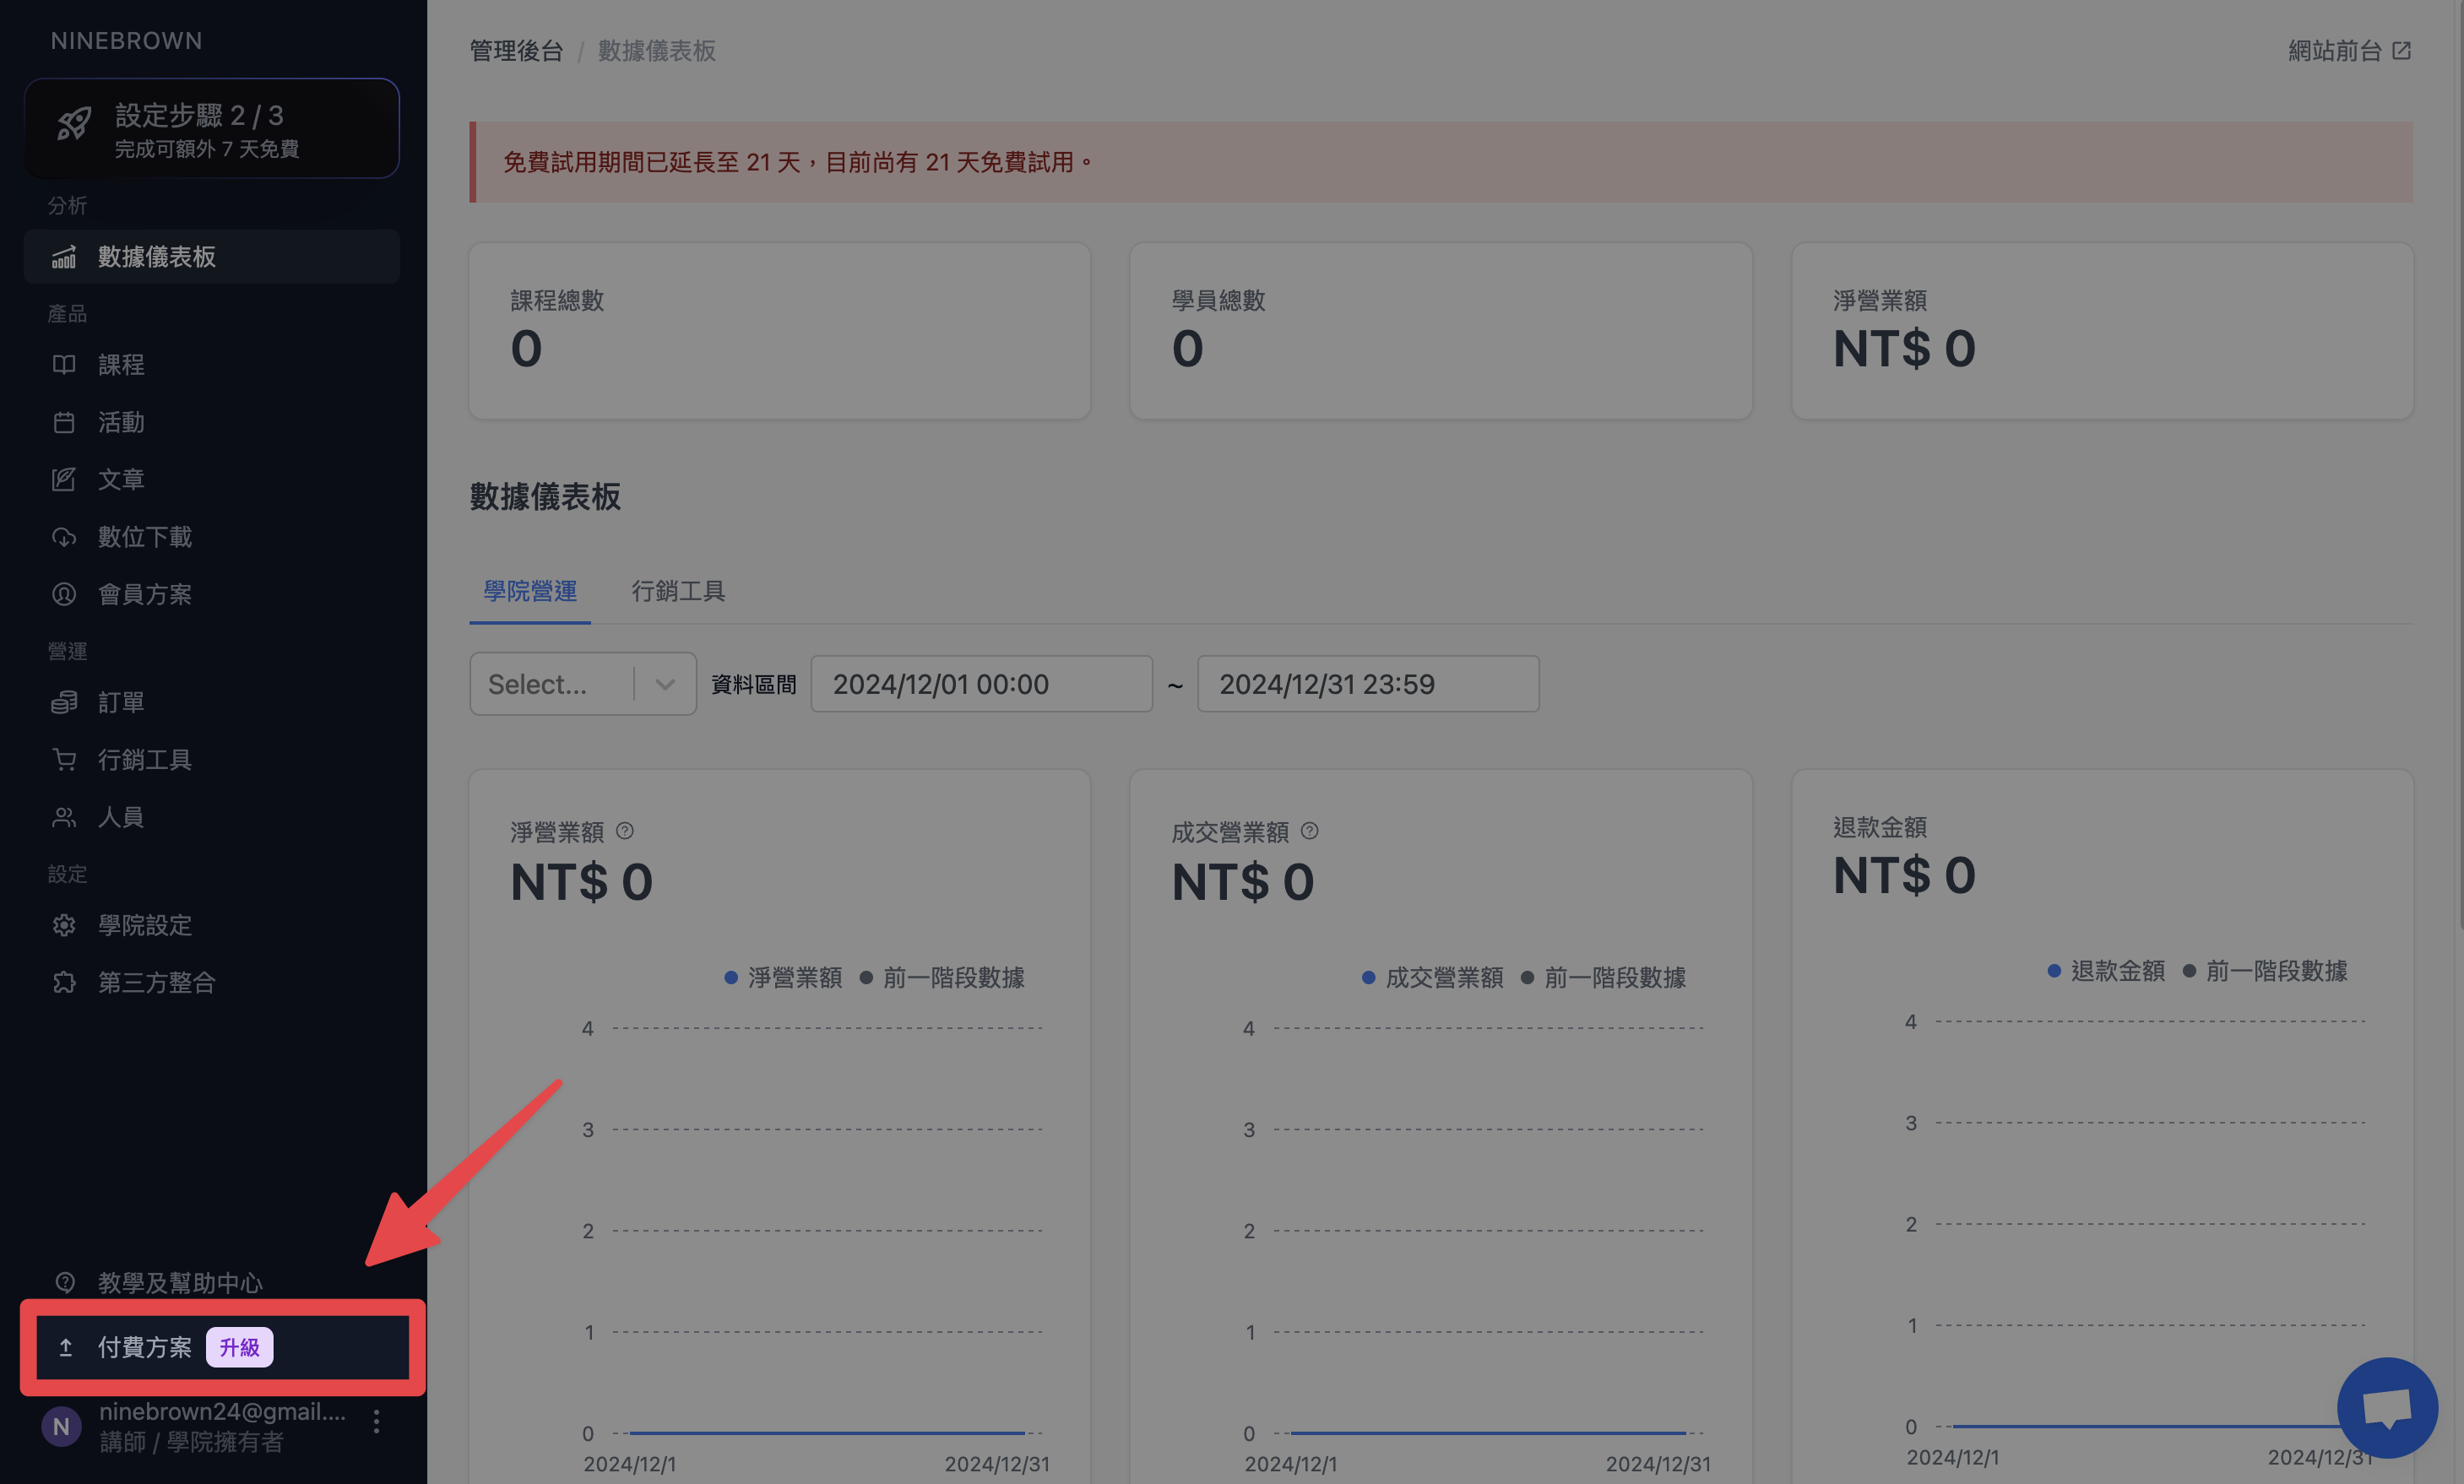Image resolution: width=2464 pixels, height=1484 pixels.
Task: Toggle 退款金額 legend item
Action: point(2106,970)
